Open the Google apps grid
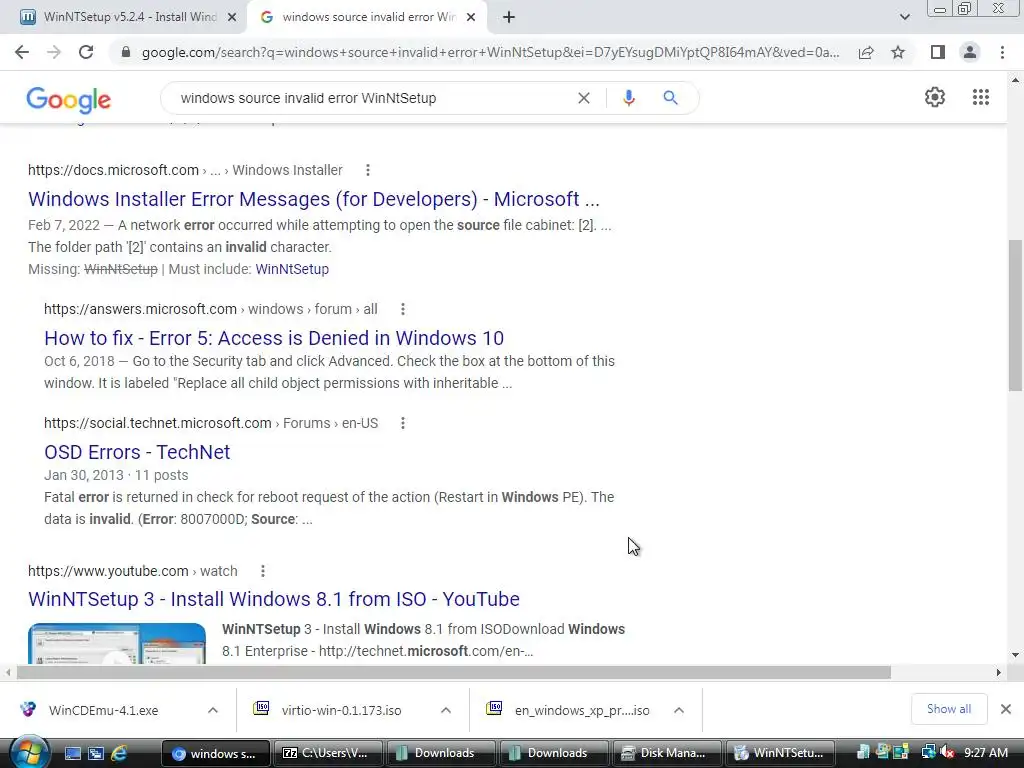The image size is (1024, 768). [x=980, y=97]
